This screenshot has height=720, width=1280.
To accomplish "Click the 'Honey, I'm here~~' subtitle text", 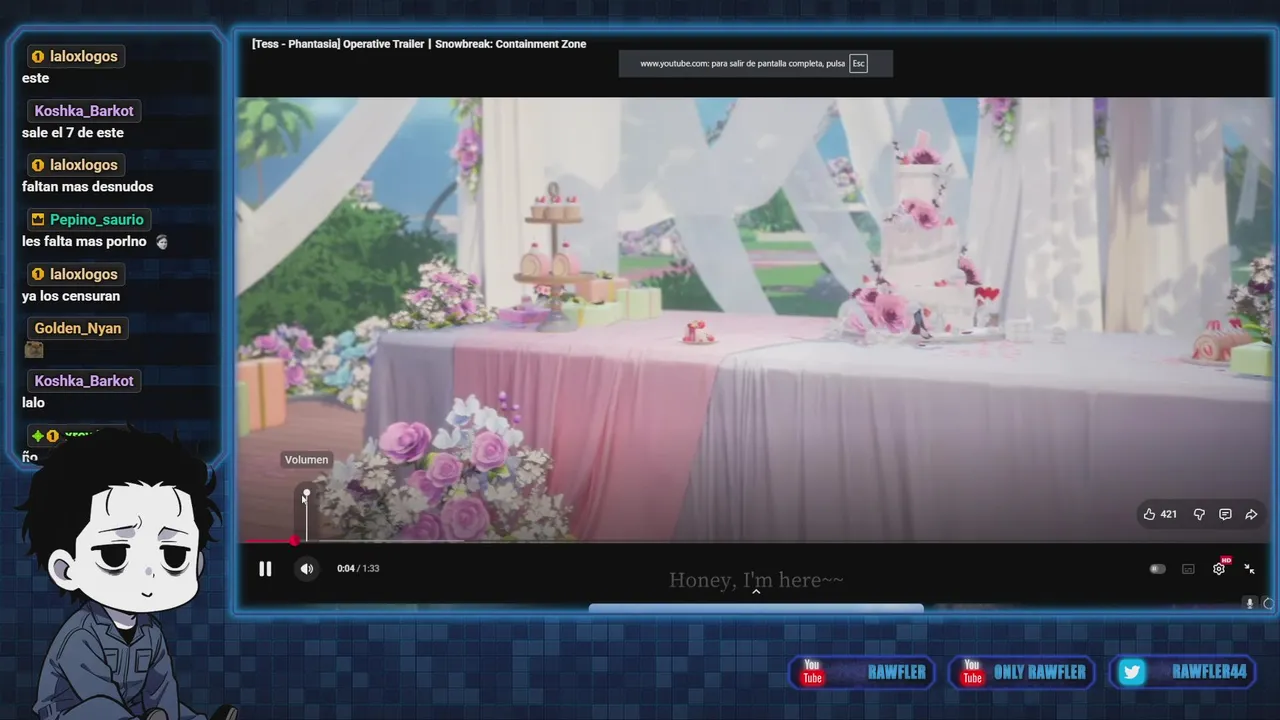I will click(756, 580).
